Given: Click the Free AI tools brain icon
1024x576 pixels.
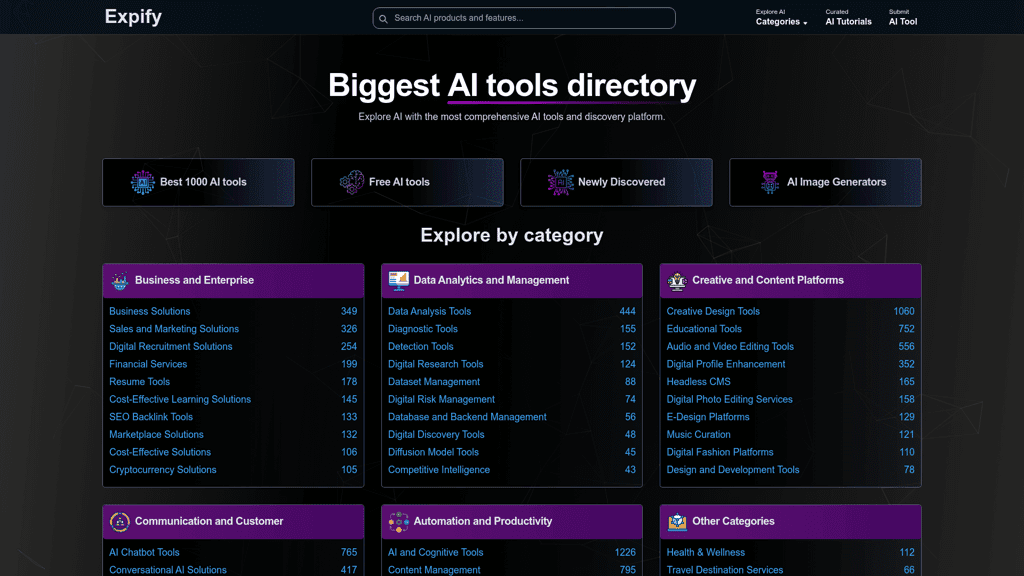Looking at the screenshot, I should (x=352, y=182).
